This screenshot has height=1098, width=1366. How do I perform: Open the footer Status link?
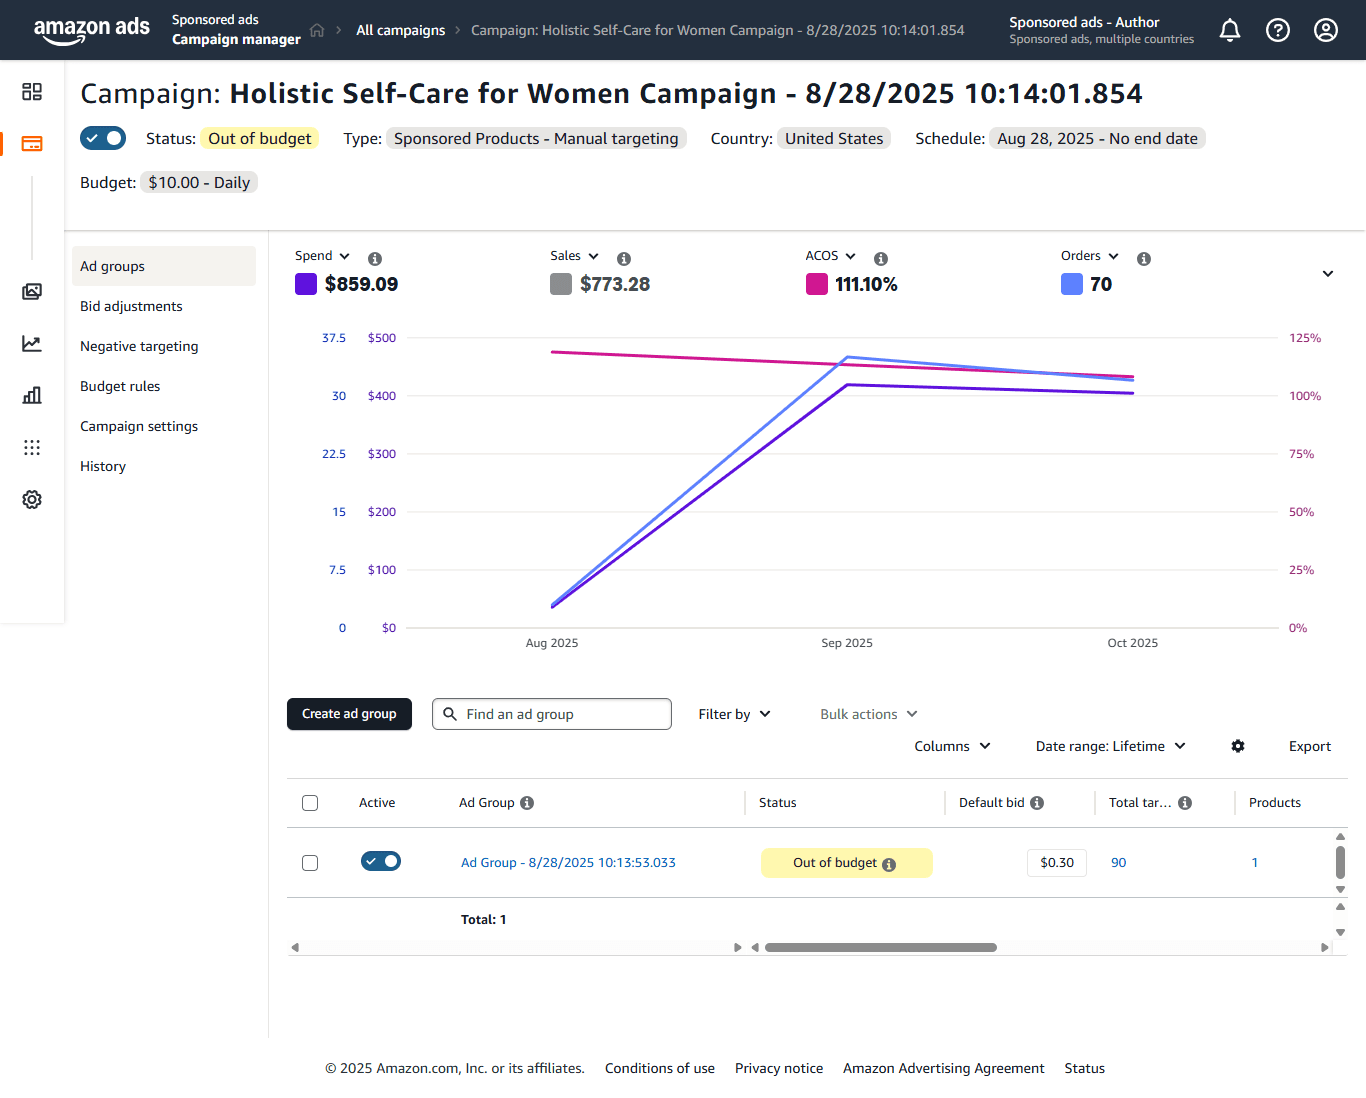tap(1085, 1068)
